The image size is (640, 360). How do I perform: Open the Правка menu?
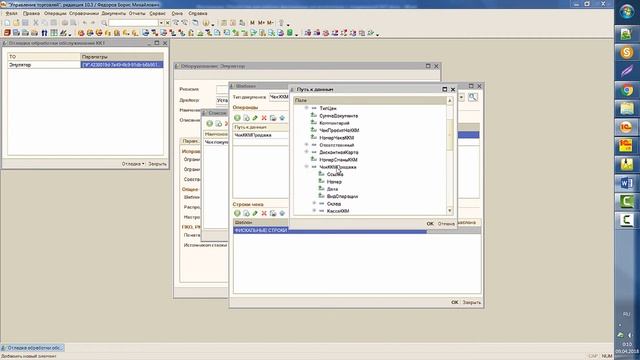31,13
